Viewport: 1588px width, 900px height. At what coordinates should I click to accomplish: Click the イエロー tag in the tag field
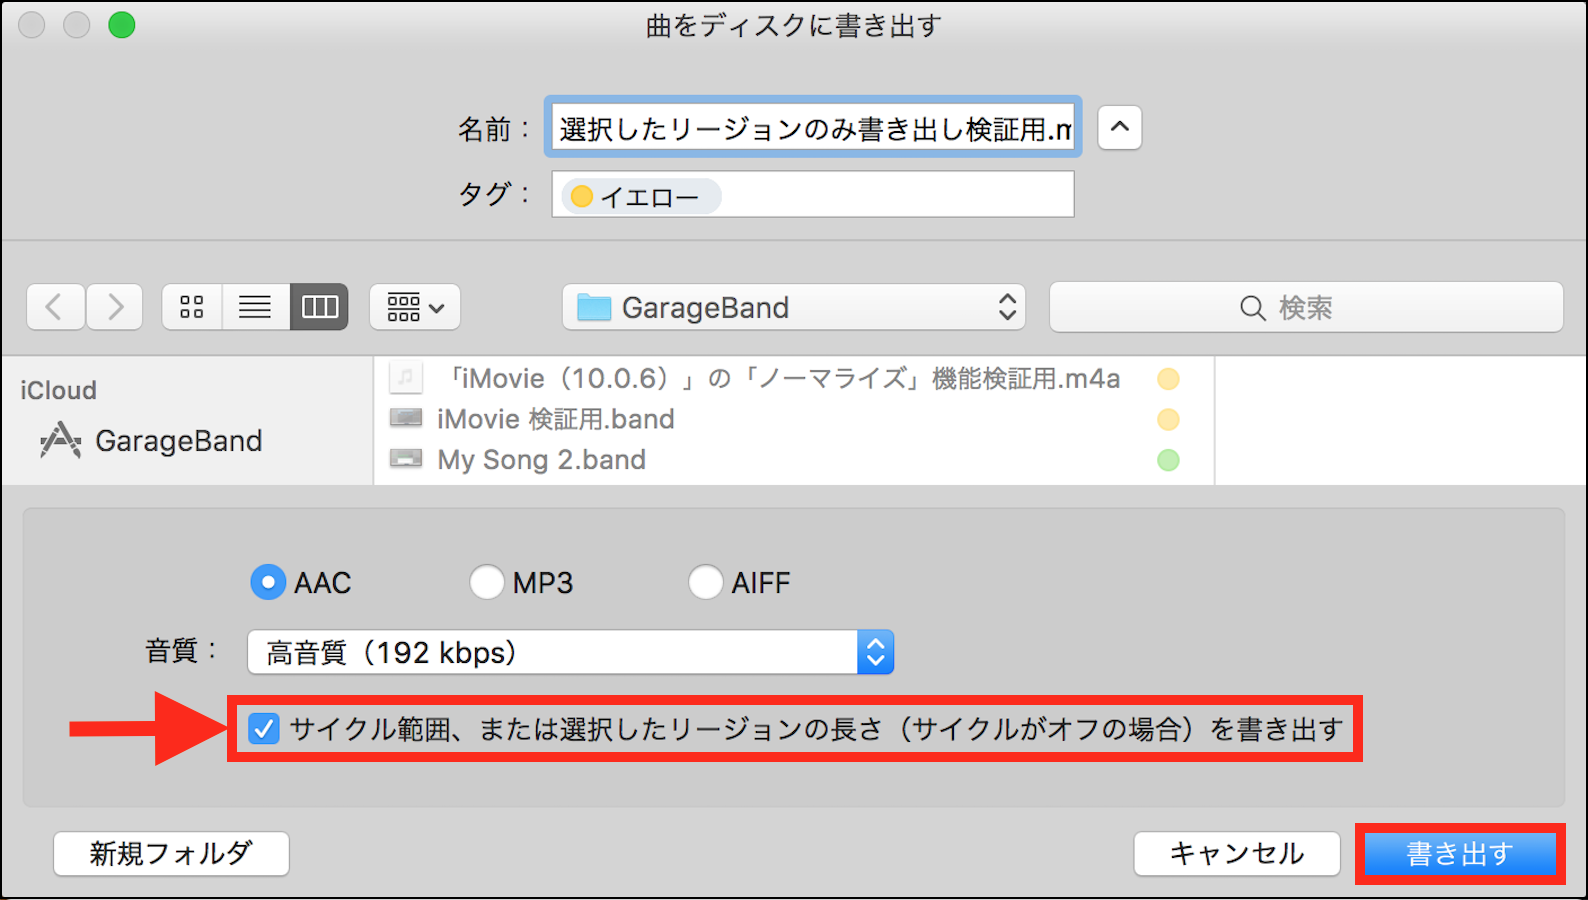(640, 197)
